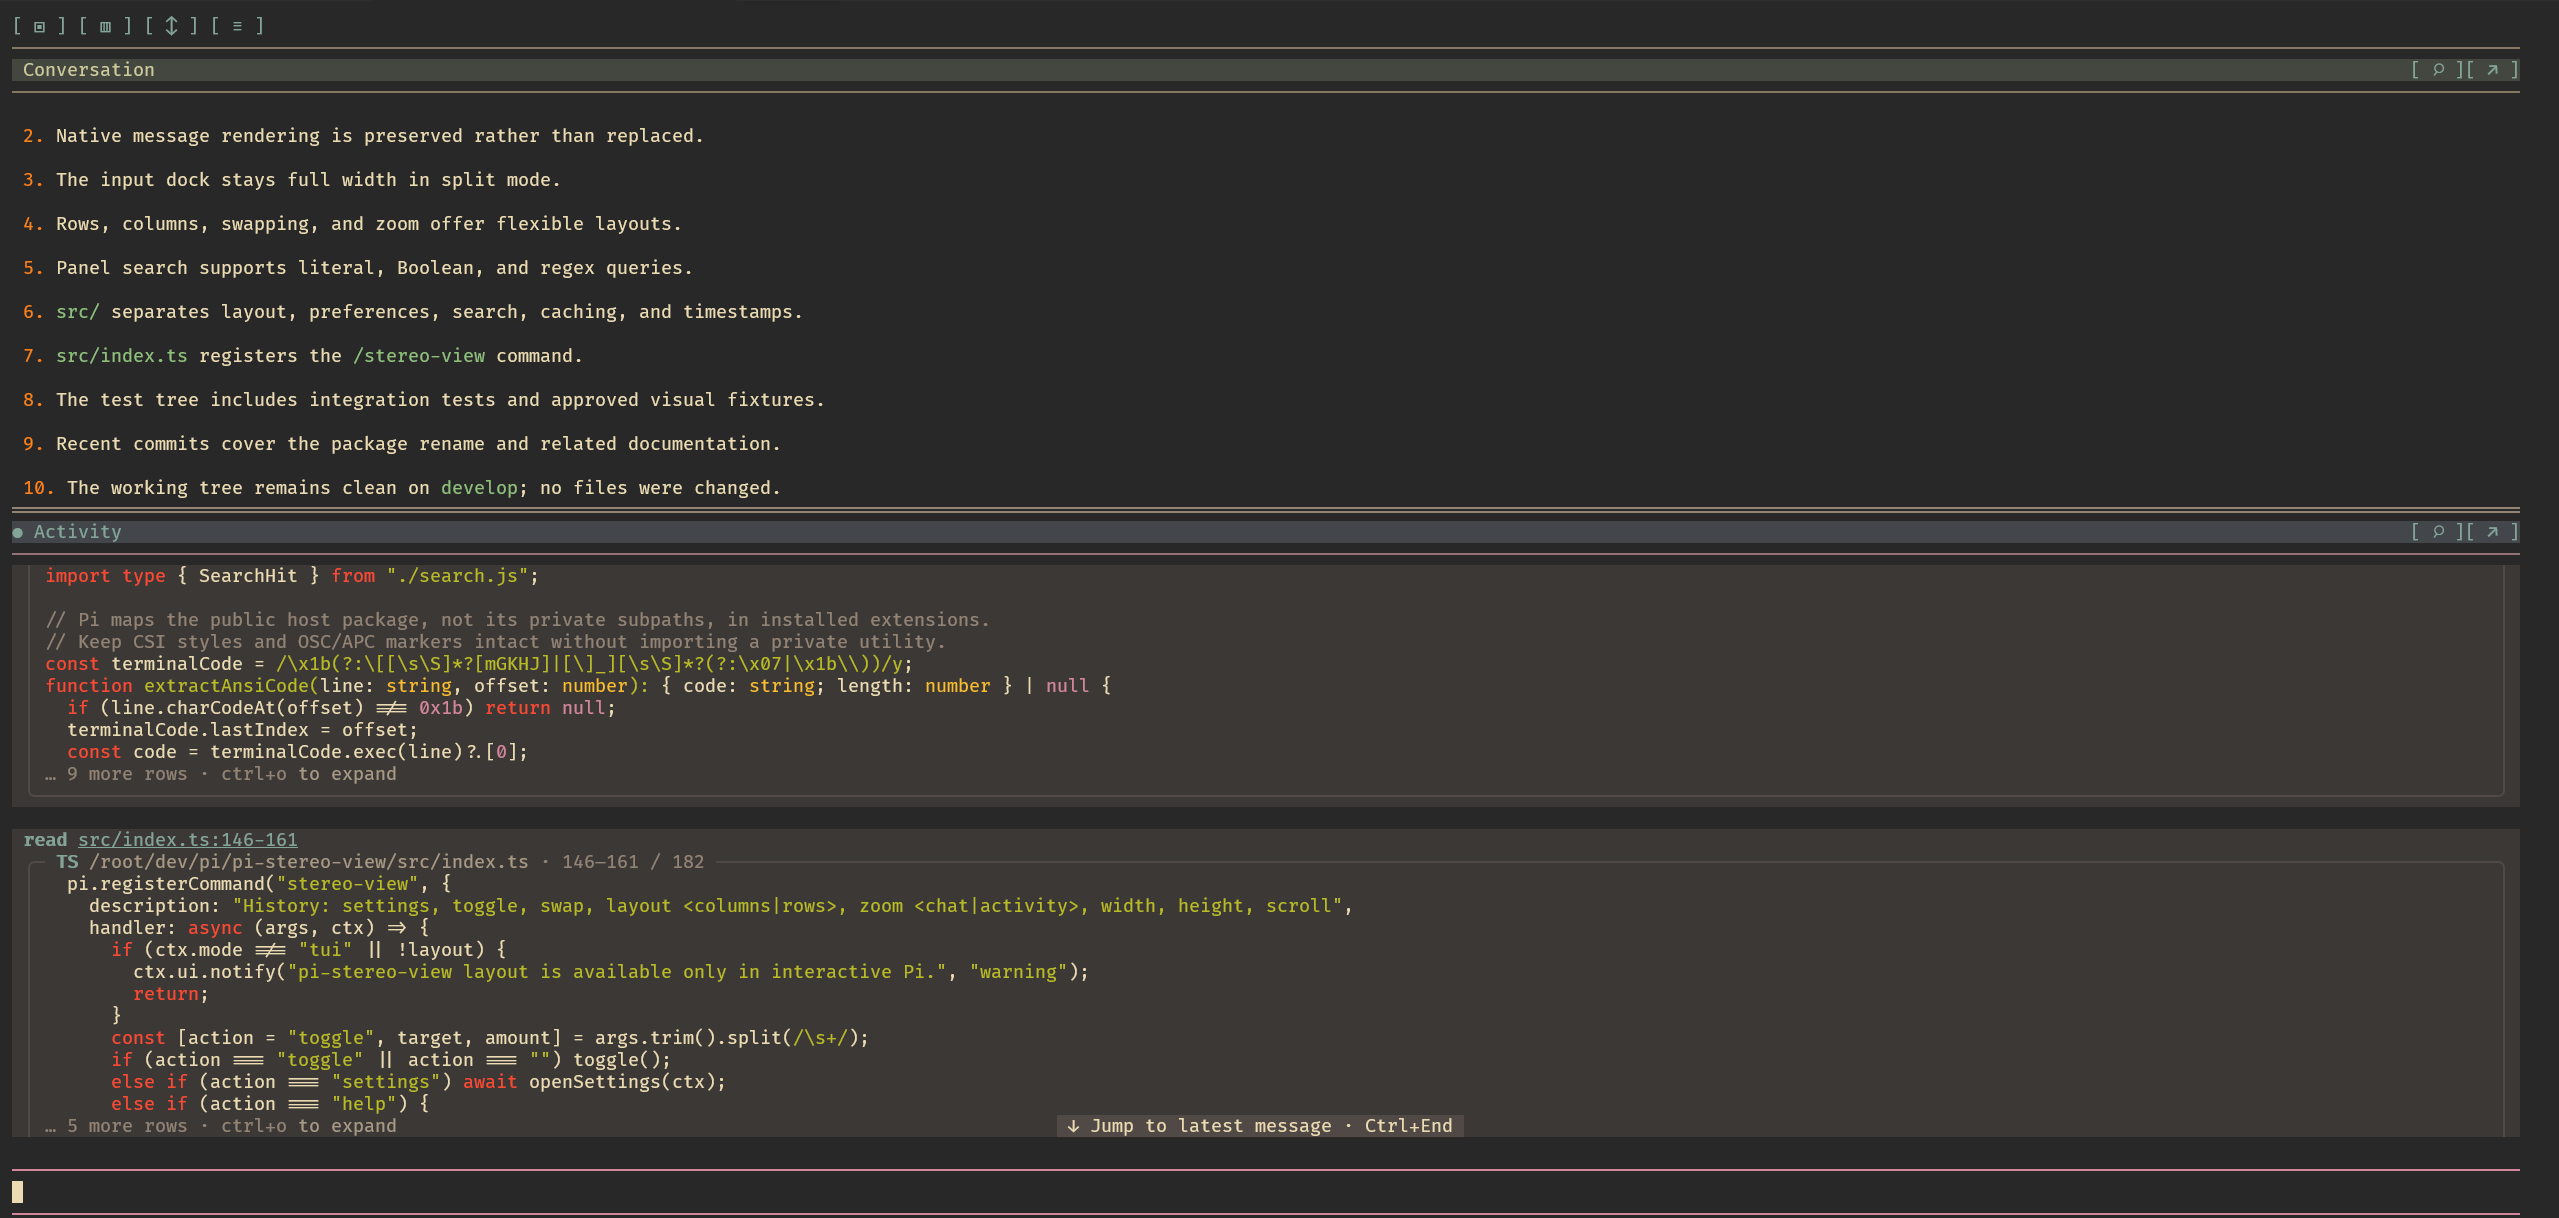Click the single-pane layout icon in the top toolbar
Viewport: 2559px width, 1218px height.
coord(39,26)
